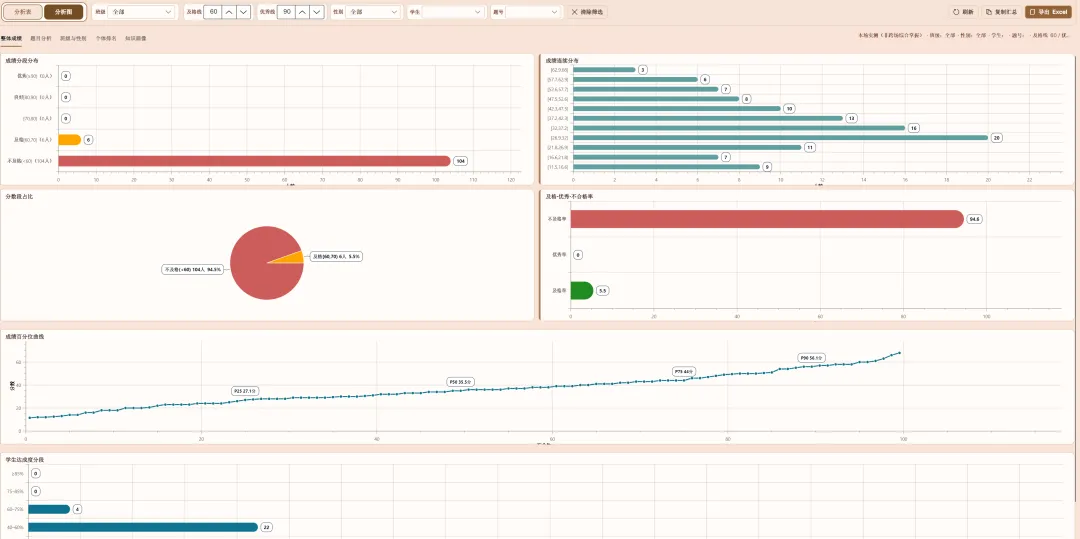Click the 导出 Excel file icon
The height and width of the screenshot is (539, 1080).
click(1032, 12)
